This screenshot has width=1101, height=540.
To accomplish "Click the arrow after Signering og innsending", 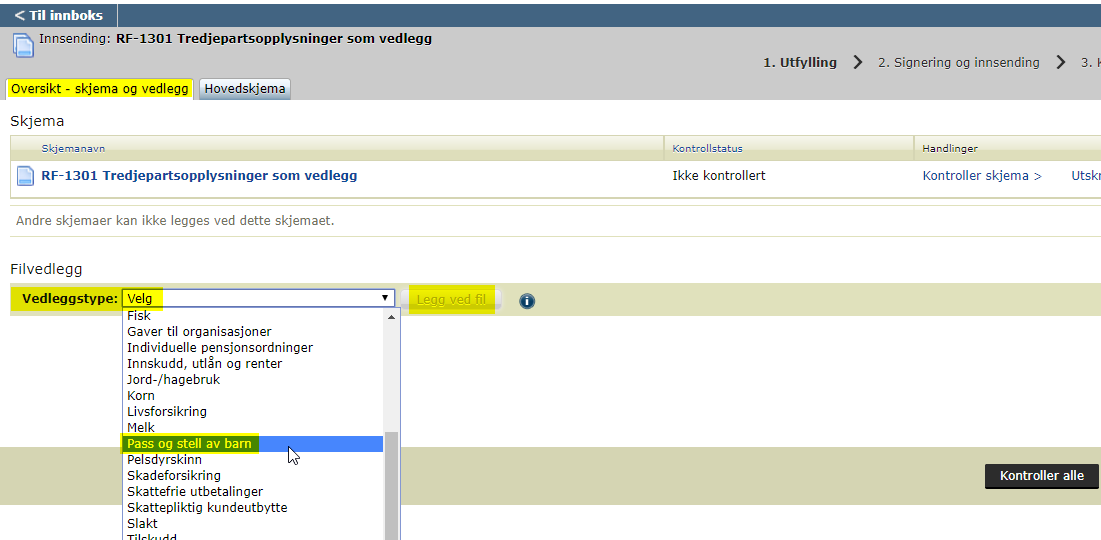I will click(x=1060, y=62).
